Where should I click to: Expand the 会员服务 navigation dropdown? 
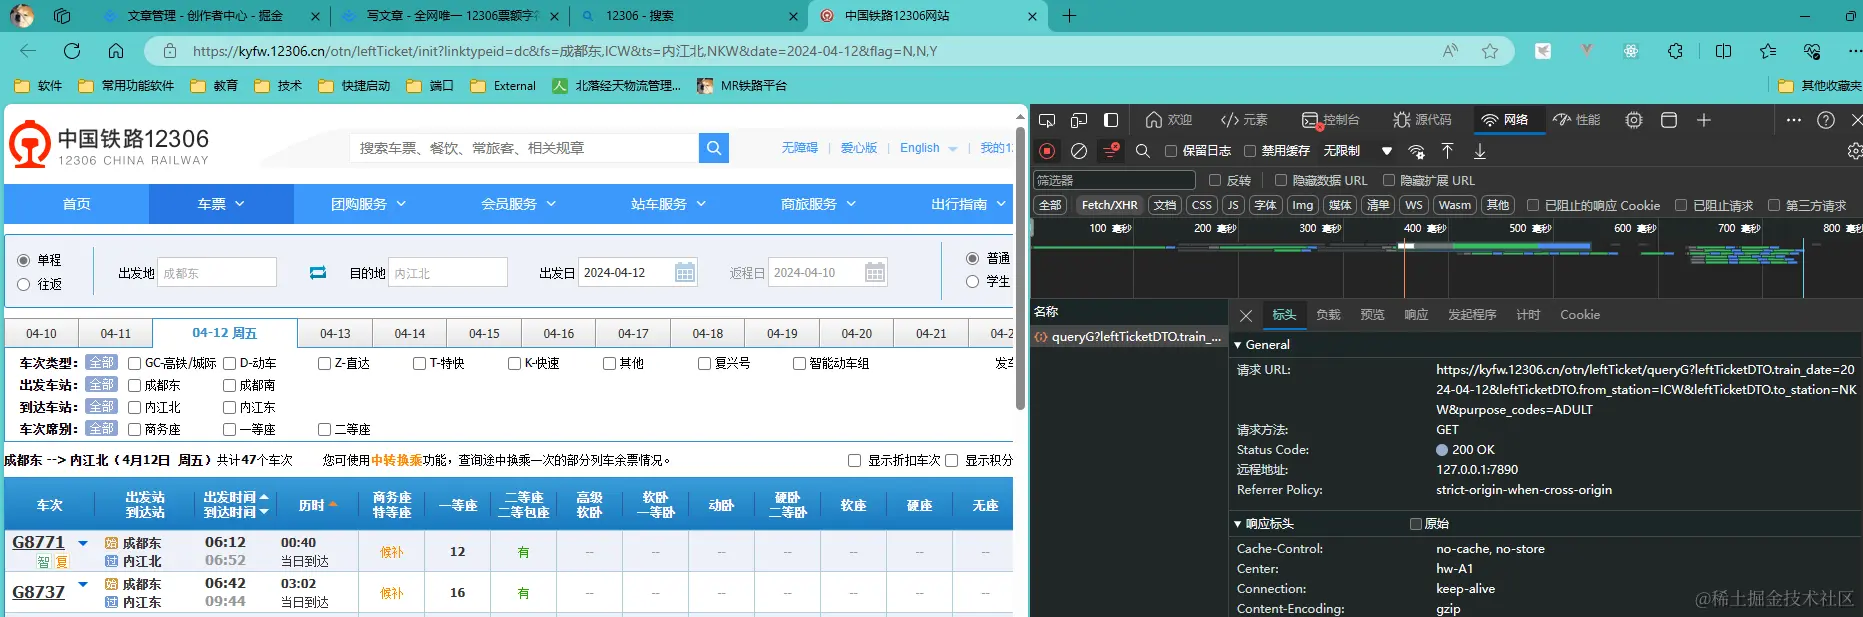click(519, 204)
